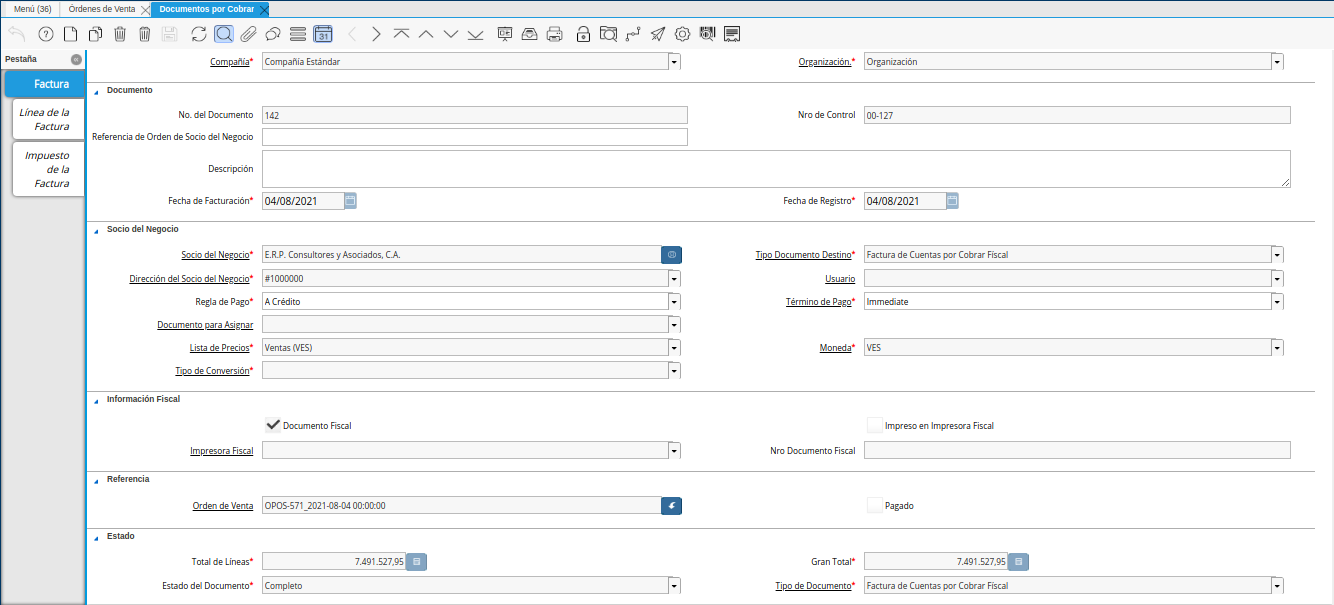Collapse the Información Fiscal section
This screenshot has width=1334, height=605.
click(97, 399)
